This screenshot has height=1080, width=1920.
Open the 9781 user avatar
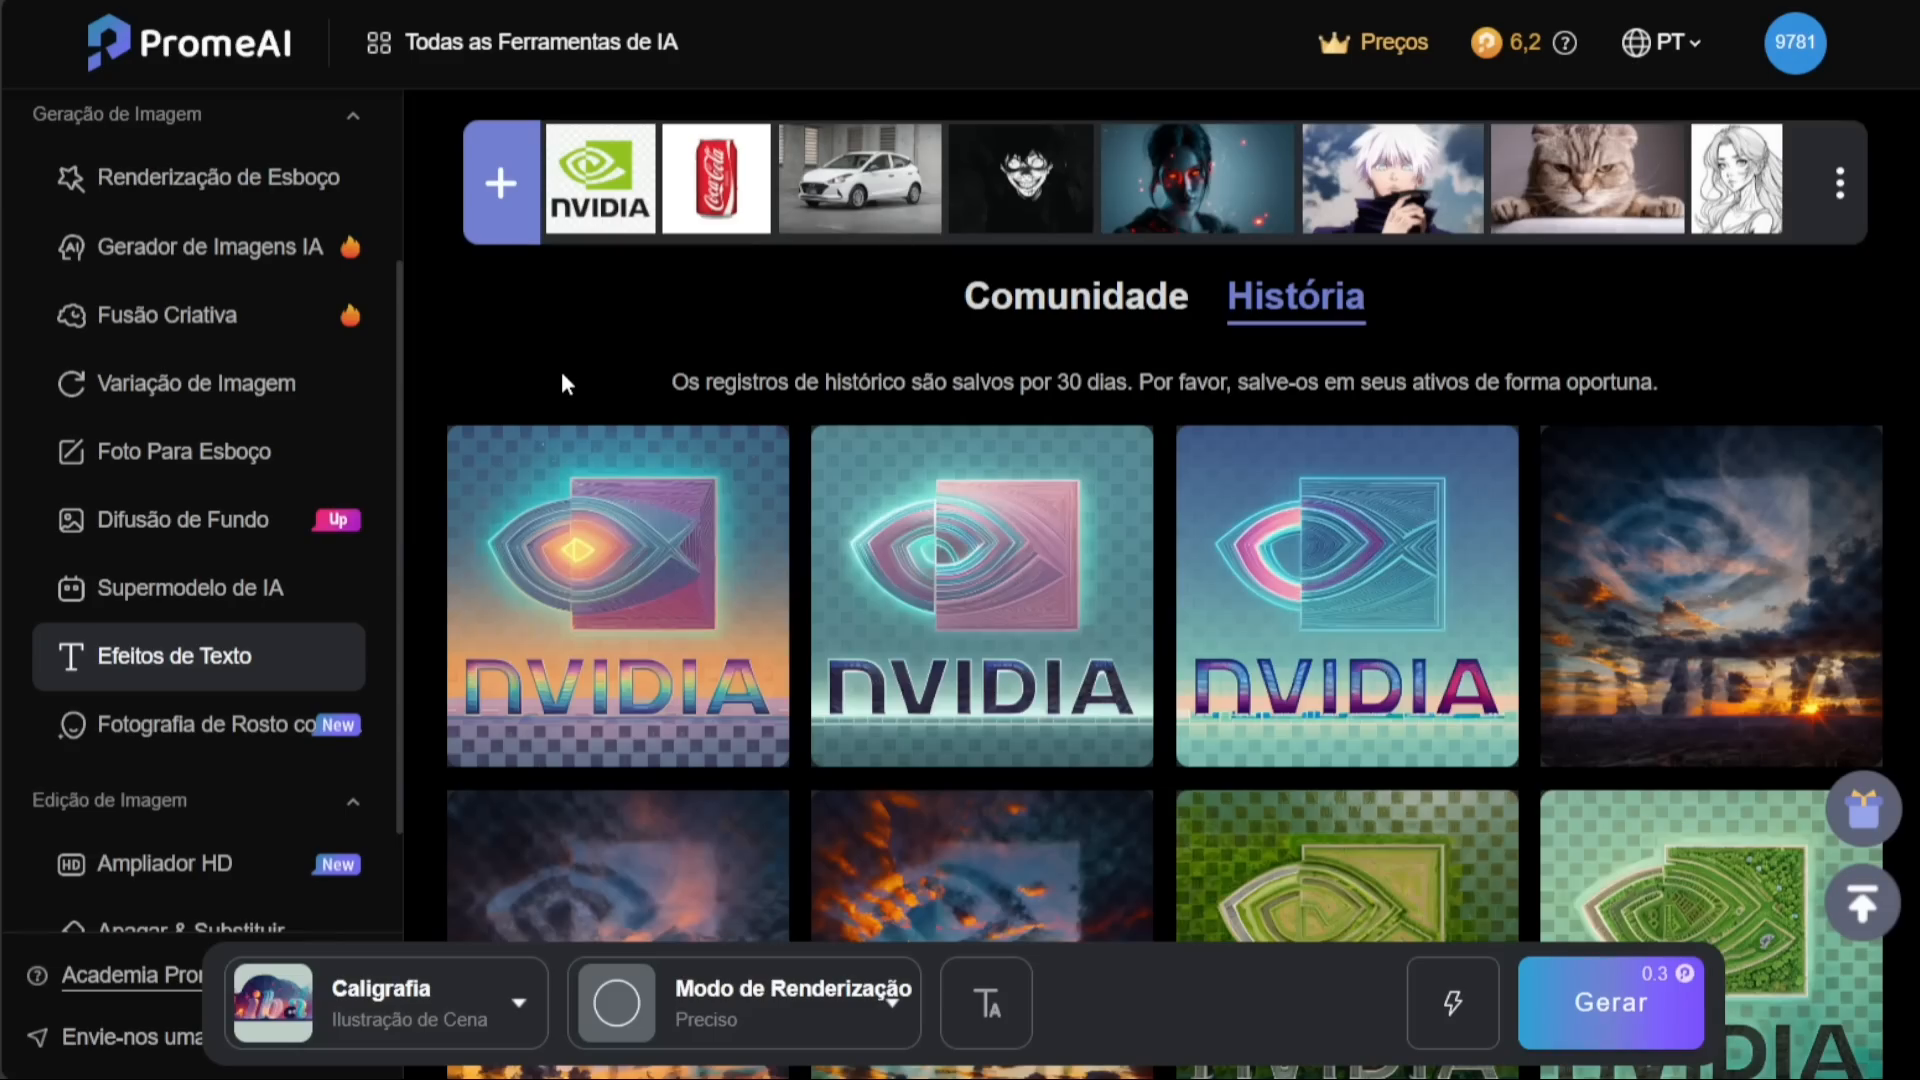1794,43
